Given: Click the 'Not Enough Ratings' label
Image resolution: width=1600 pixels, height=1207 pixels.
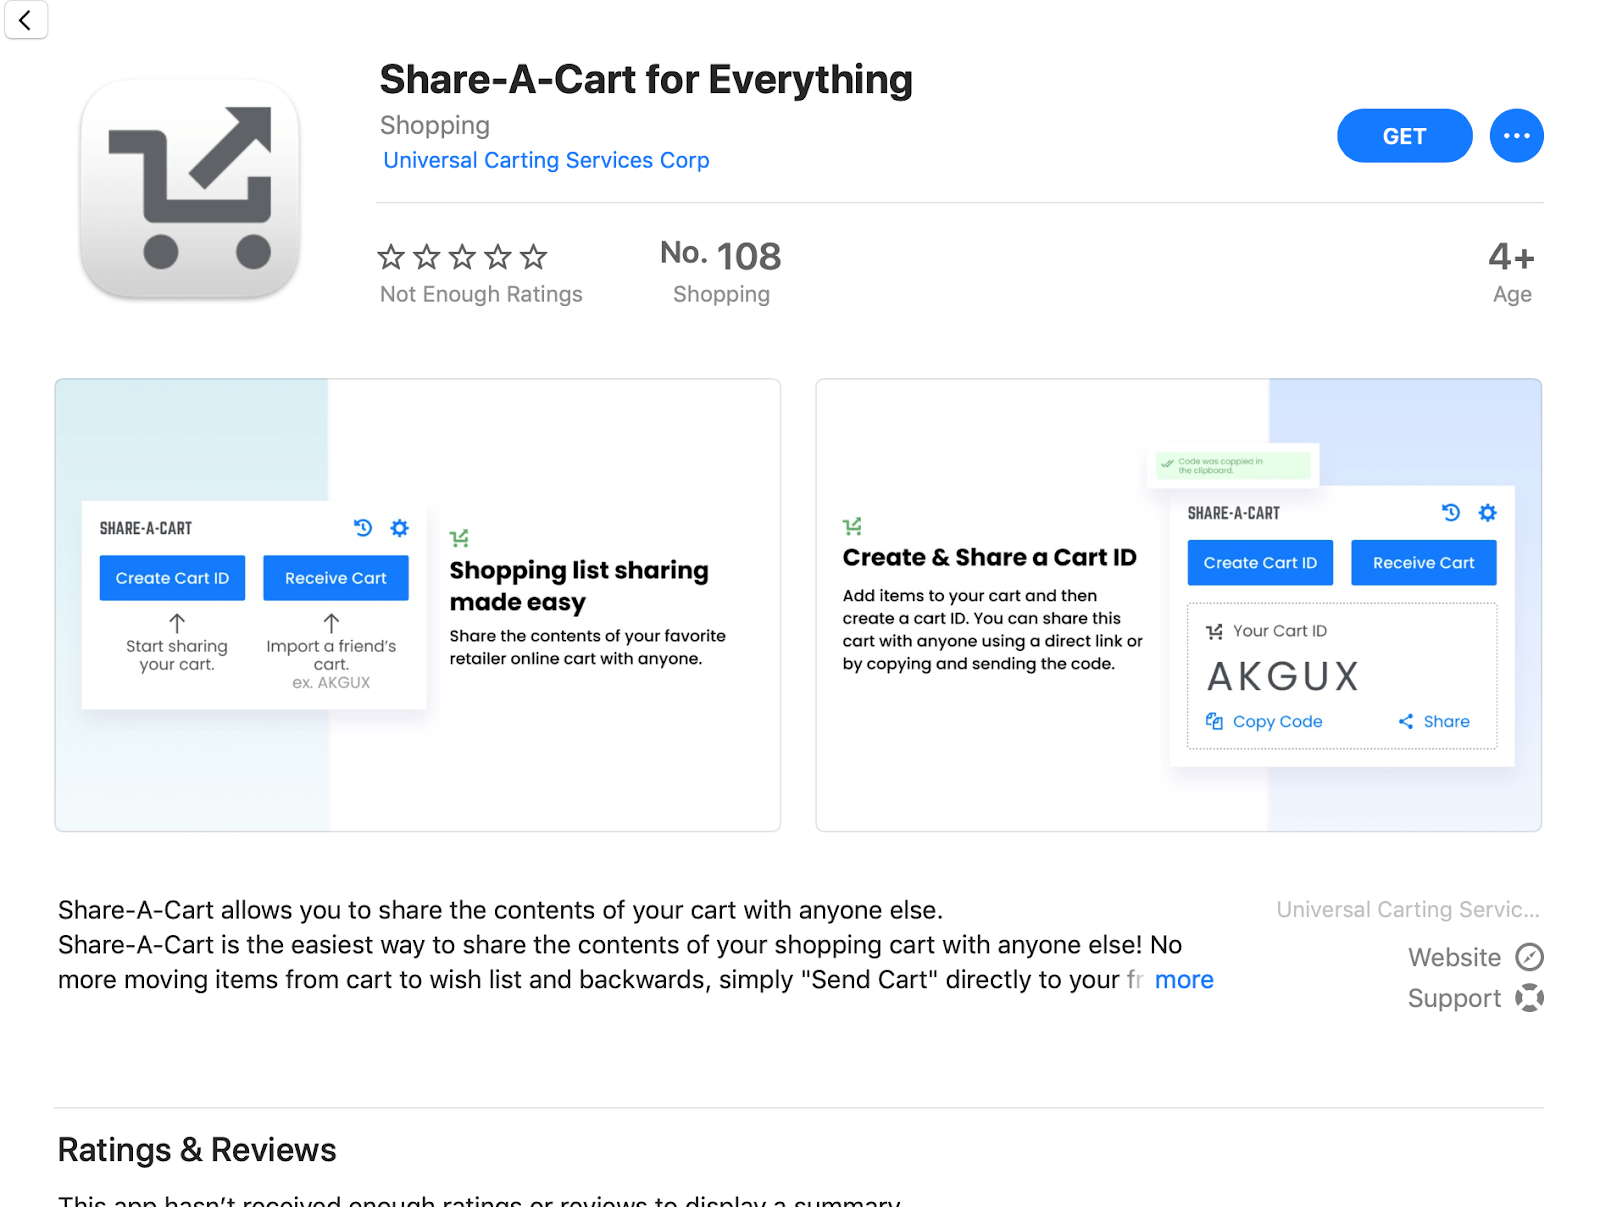Looking at the screenshot, I should (481, 294).
